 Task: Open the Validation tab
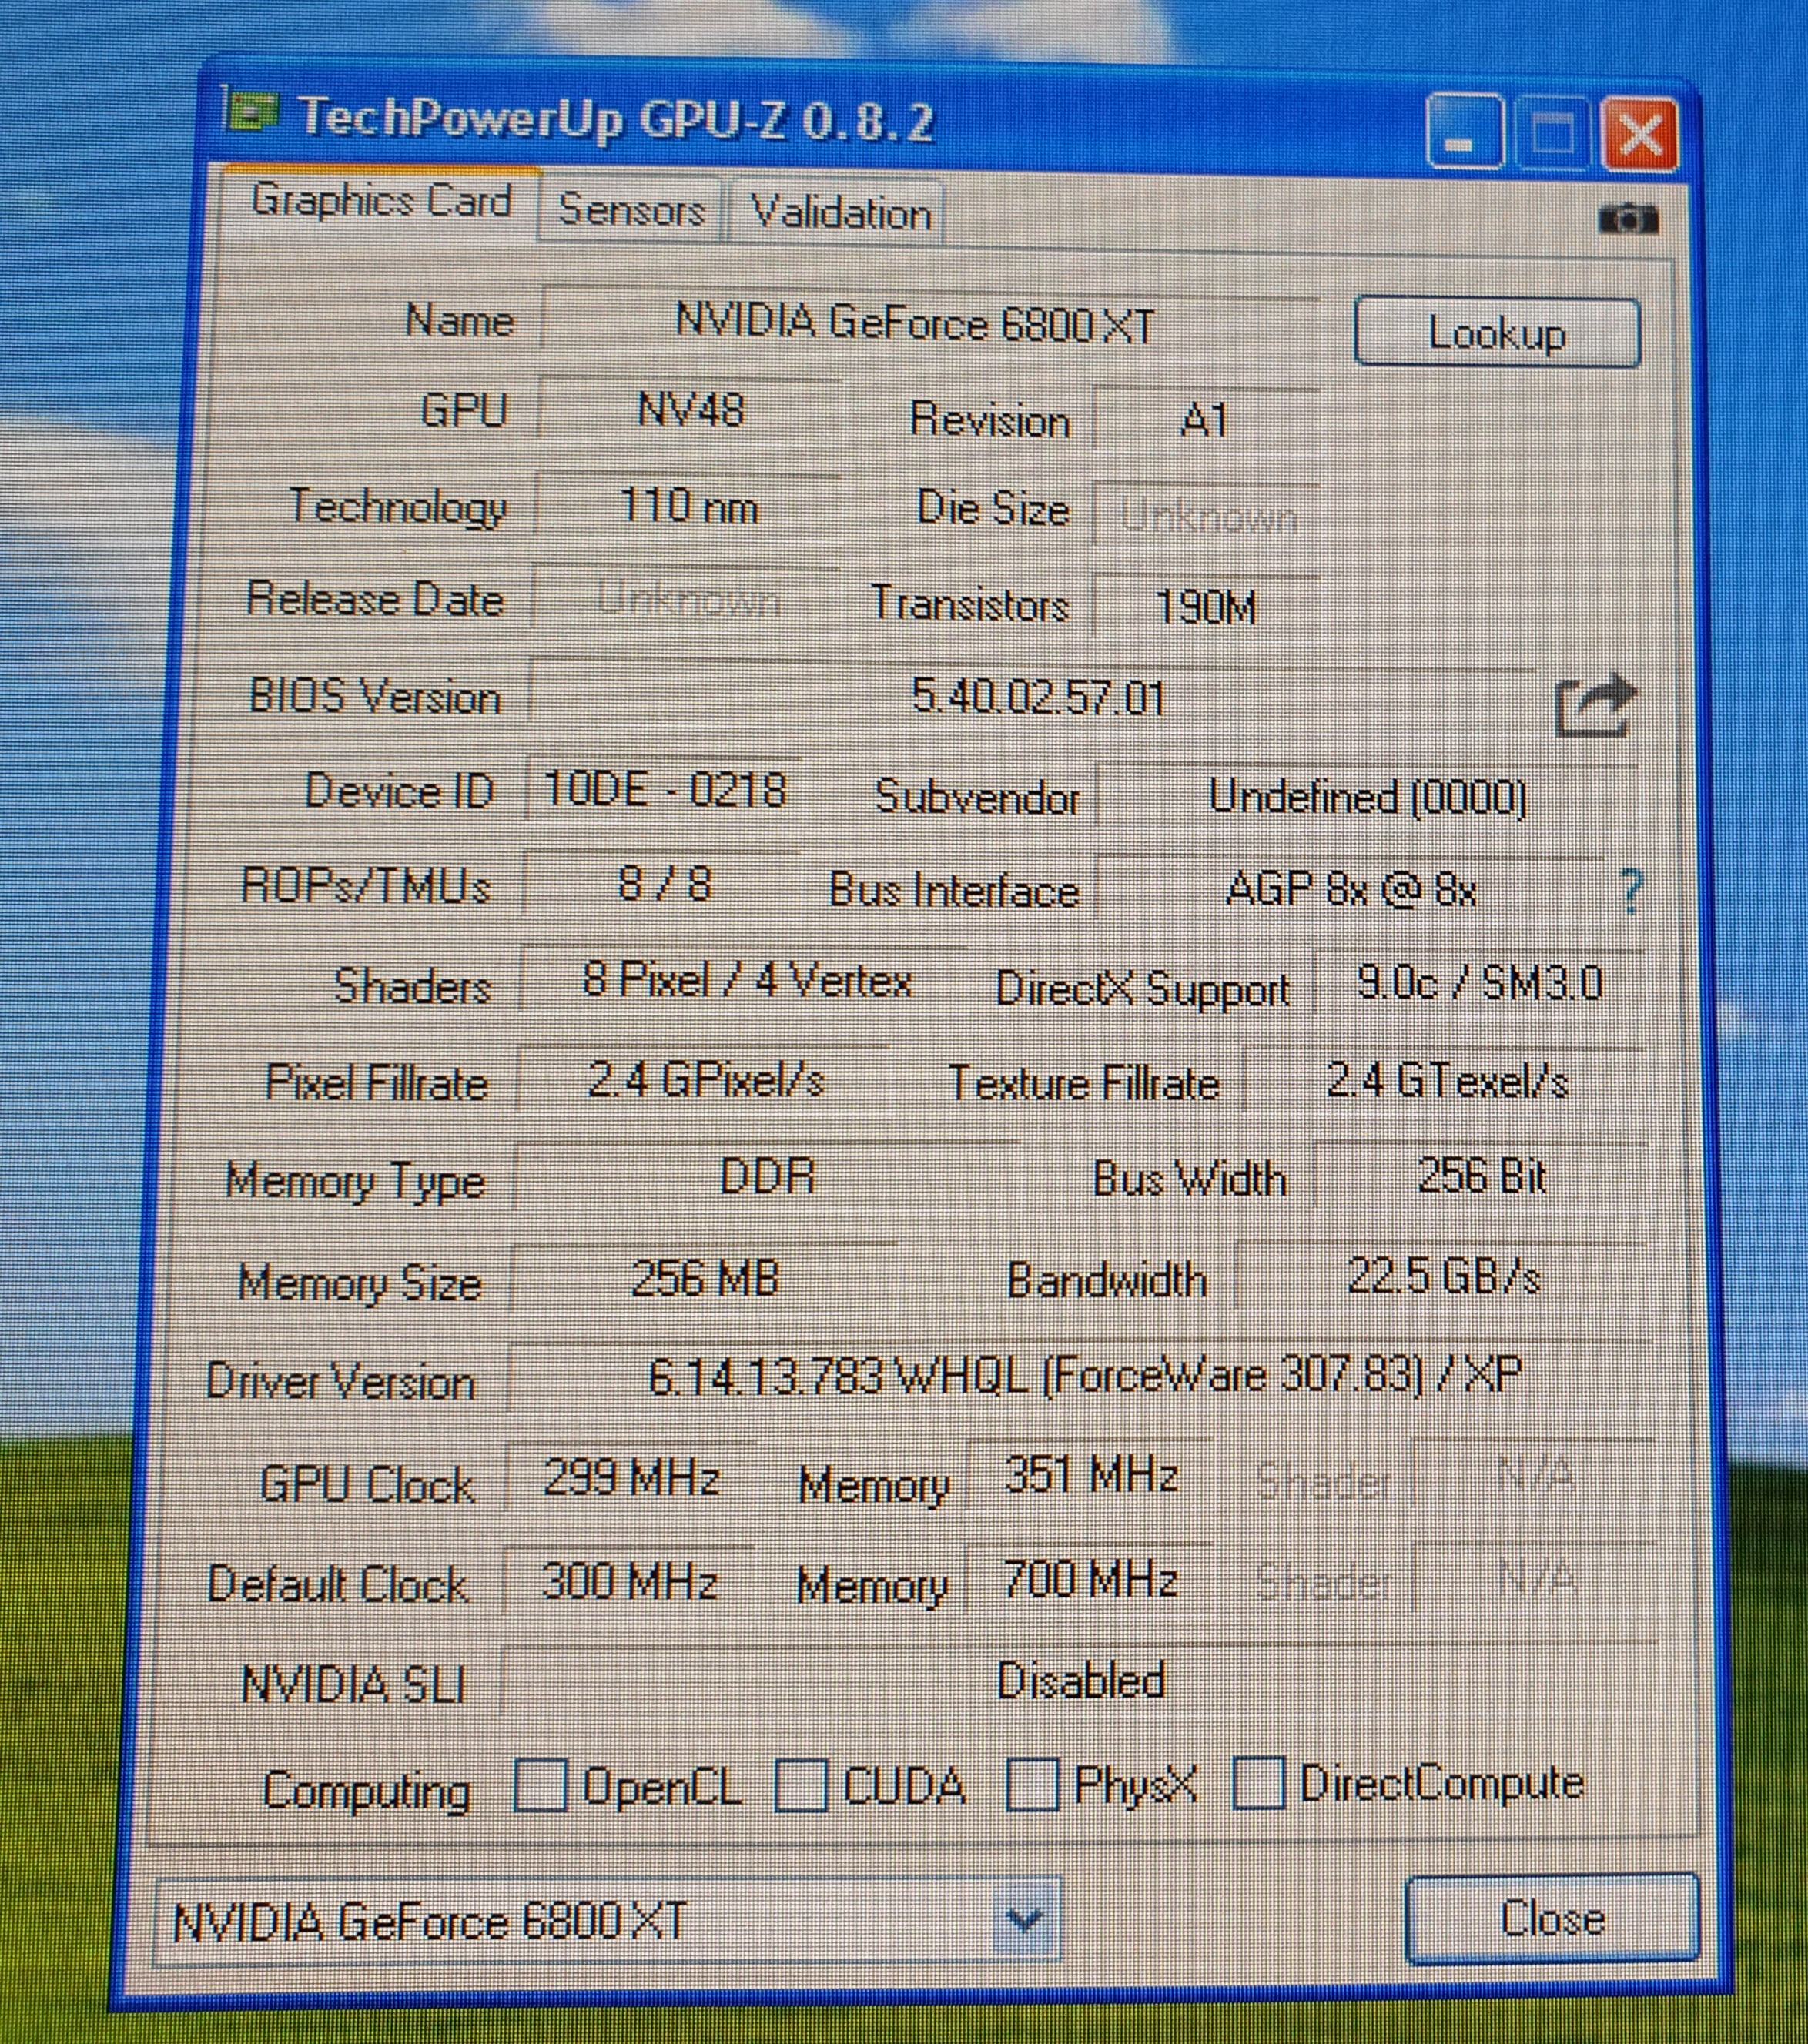point(839,214)
